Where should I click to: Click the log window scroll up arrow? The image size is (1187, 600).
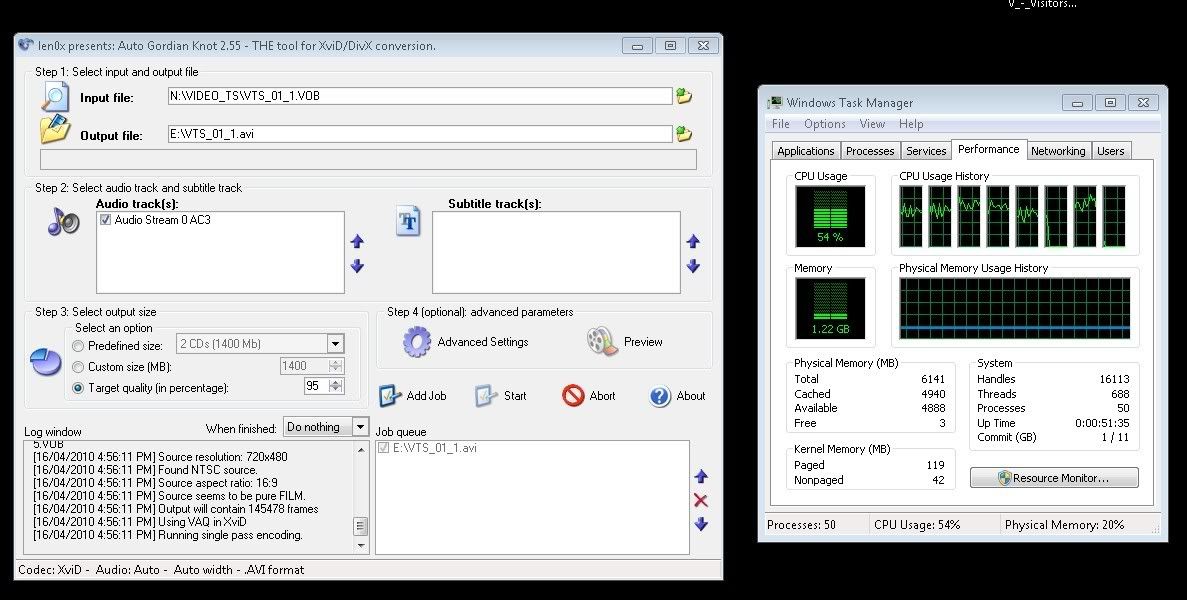click(361, 449)
